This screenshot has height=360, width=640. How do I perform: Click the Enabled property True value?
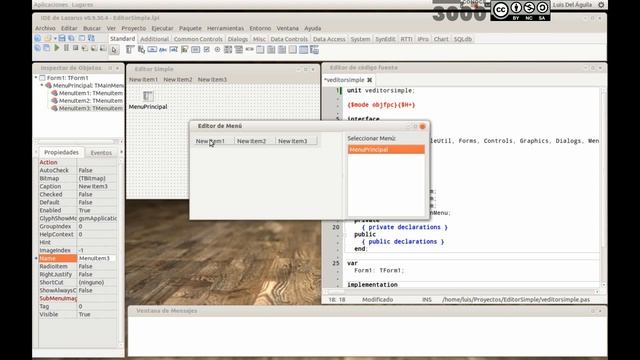point(97,210)
